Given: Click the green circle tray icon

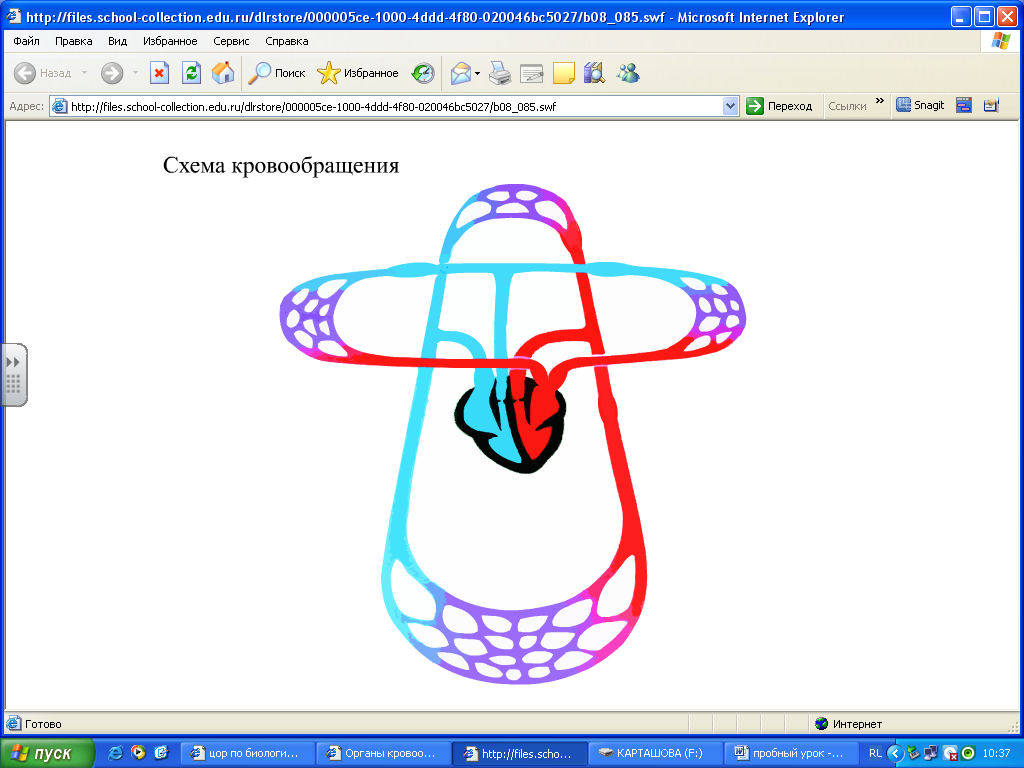Looking at the screenshot, I should coord(968,753).
